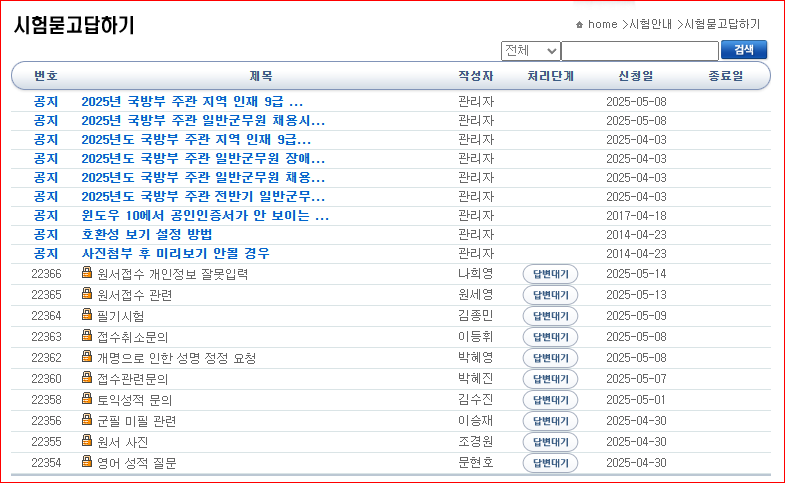Screen dimensions: 785x483
Task: Open post 접수관련문의
Action: tap(133, 379)
